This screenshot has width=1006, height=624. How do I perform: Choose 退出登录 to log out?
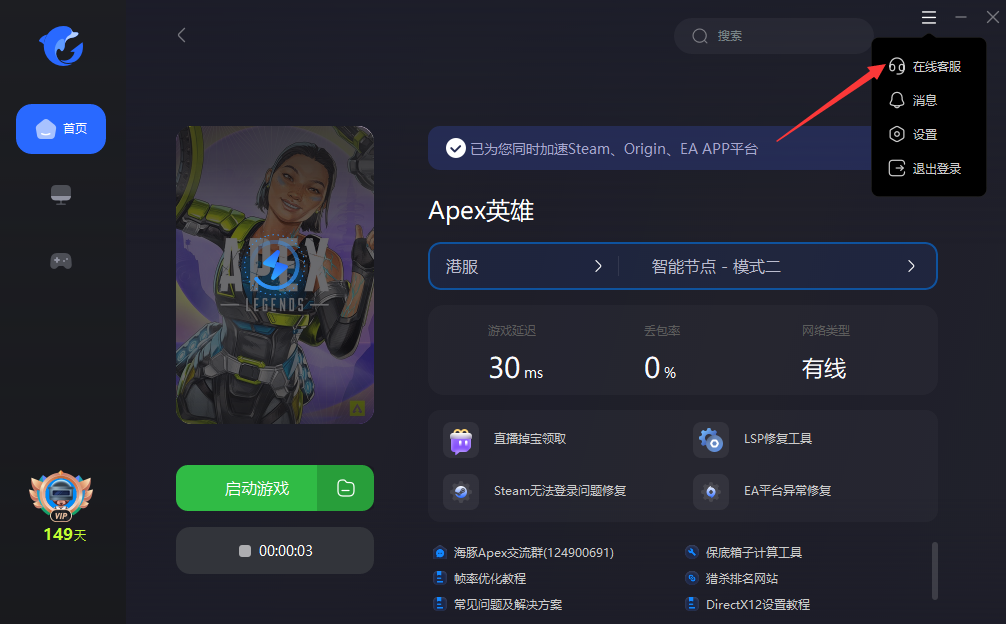[x=928, y=169]
